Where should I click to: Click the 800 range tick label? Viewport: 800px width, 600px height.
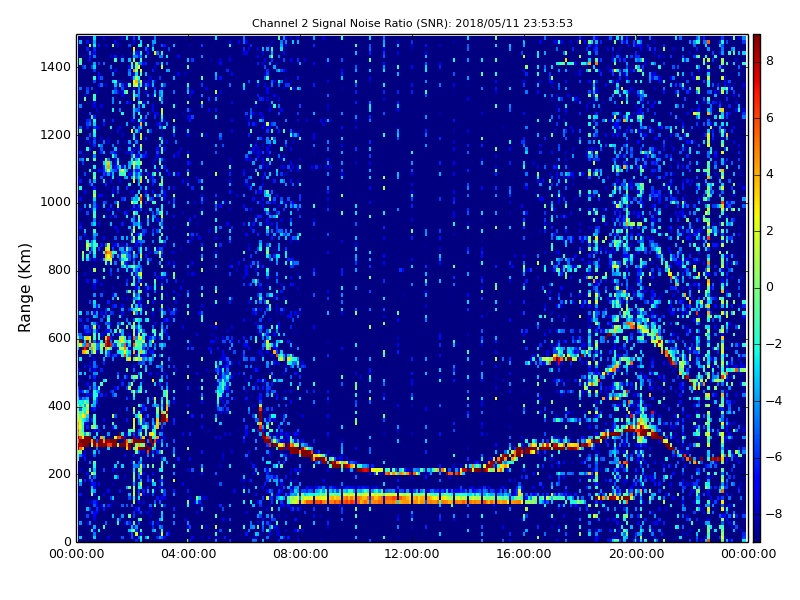coord(59,270)
